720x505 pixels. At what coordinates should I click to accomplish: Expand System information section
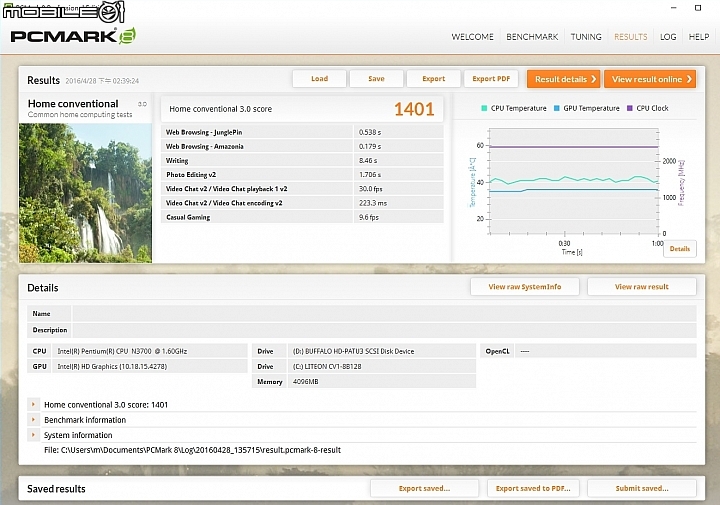click(x=33, y=435)
